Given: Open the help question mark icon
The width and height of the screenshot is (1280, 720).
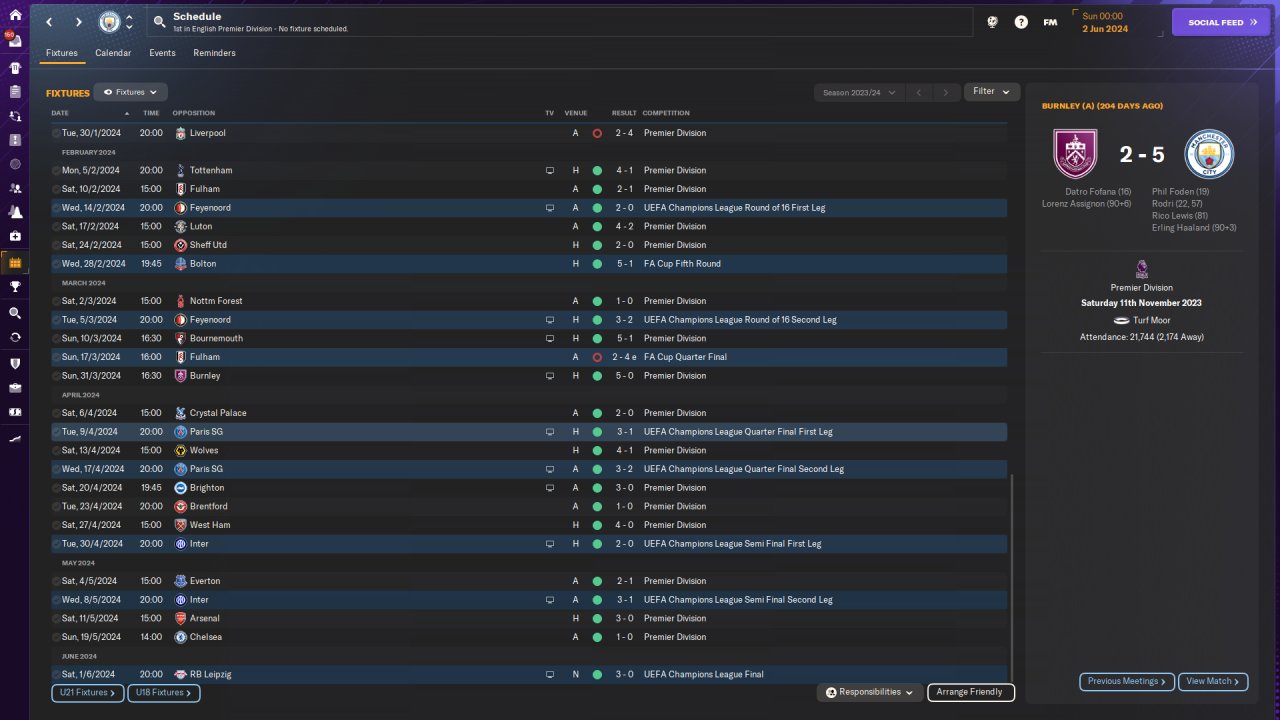Looking at the screenshot, I should pyautogui.click(x=1021, y=22).
